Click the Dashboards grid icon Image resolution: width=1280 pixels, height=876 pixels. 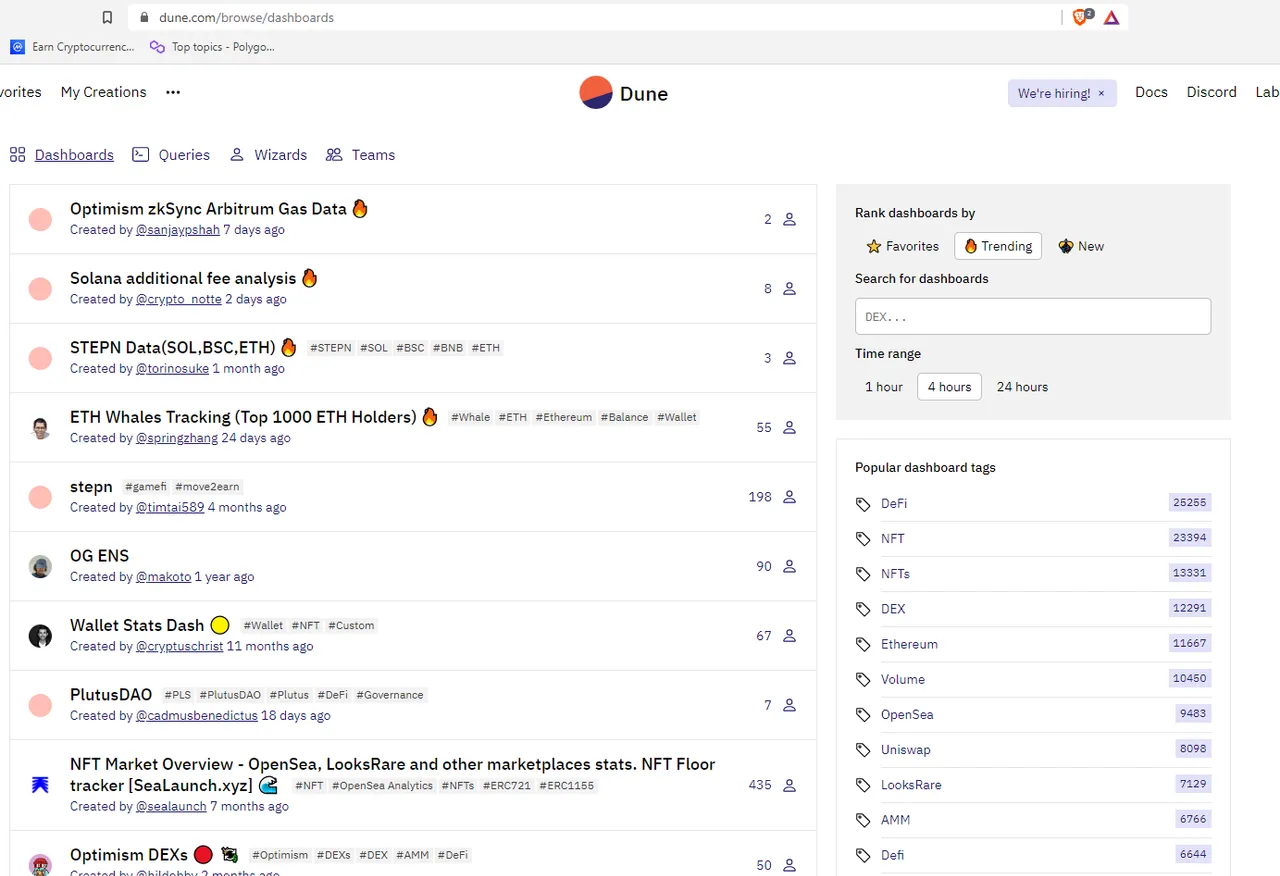(x=17, y=155)
